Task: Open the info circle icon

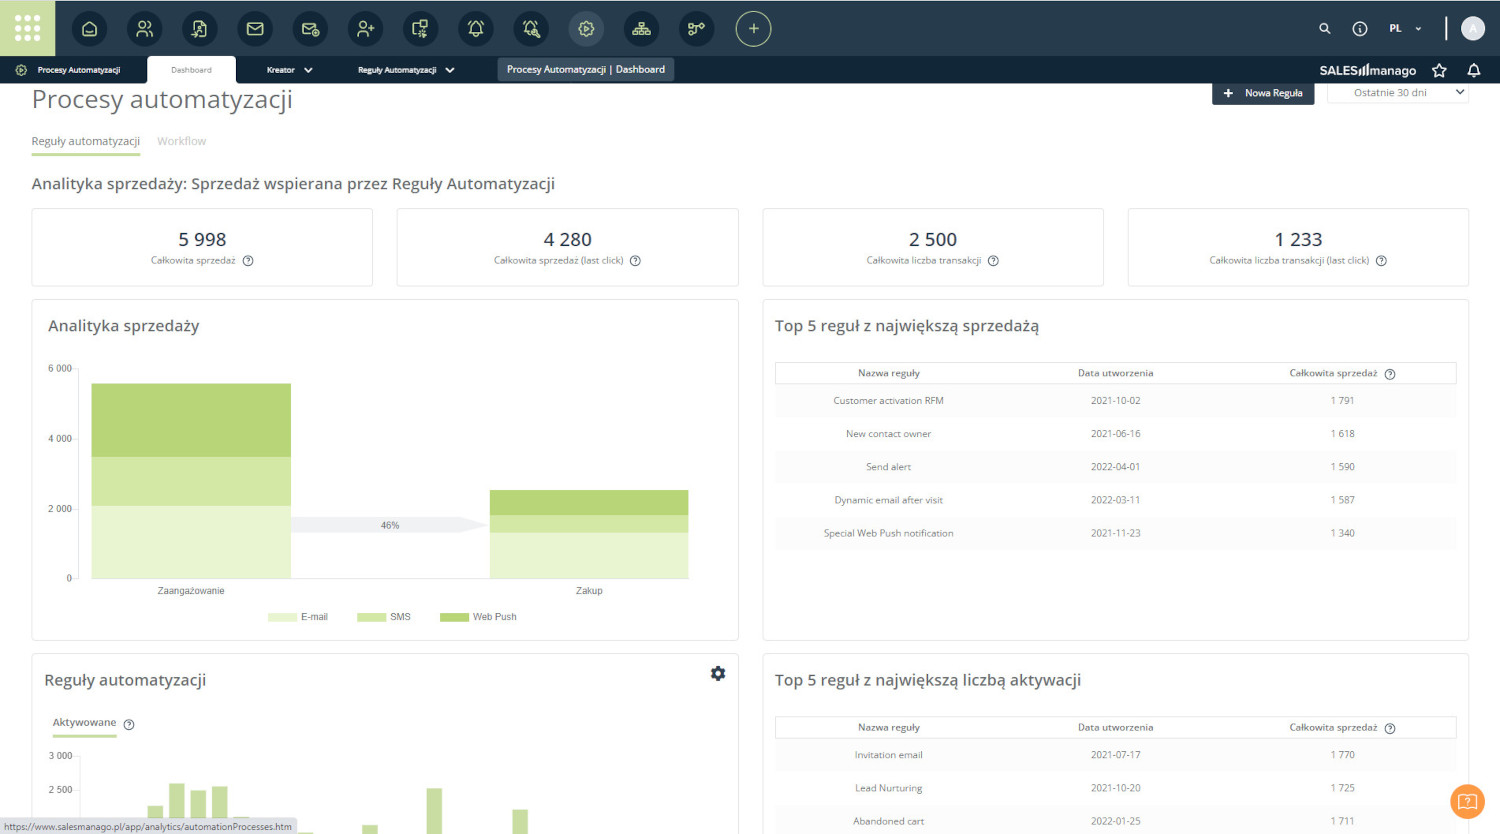Action: click(1360, 29)
